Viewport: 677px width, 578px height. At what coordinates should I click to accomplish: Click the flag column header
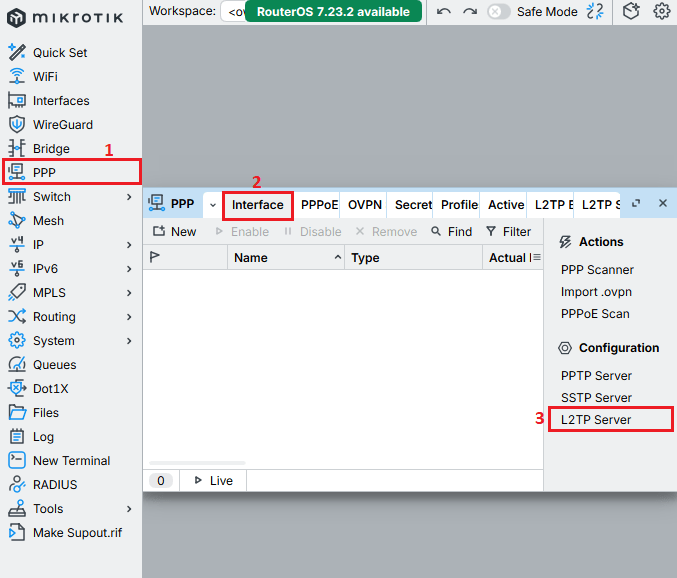click(185, 258)
